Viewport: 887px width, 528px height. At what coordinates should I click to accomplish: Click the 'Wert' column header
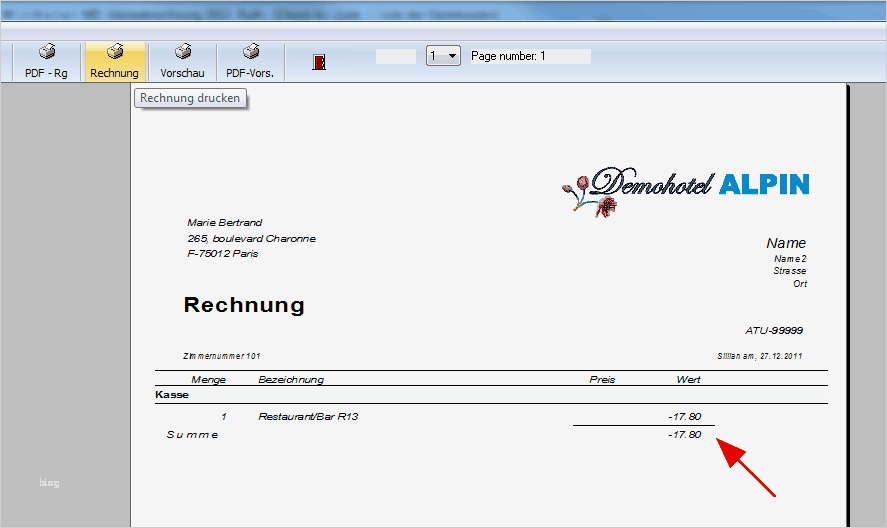tap(688, 380)
